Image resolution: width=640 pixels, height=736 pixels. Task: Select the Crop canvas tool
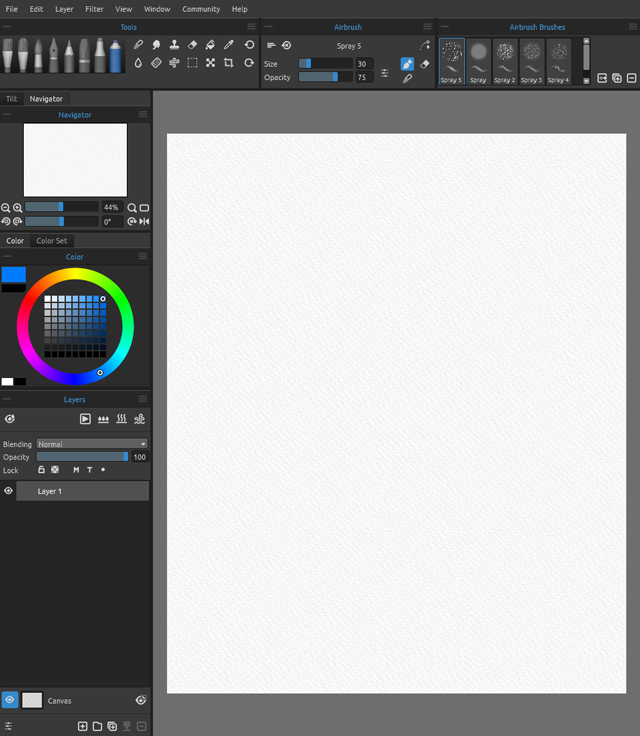click(x=229, y=62)
